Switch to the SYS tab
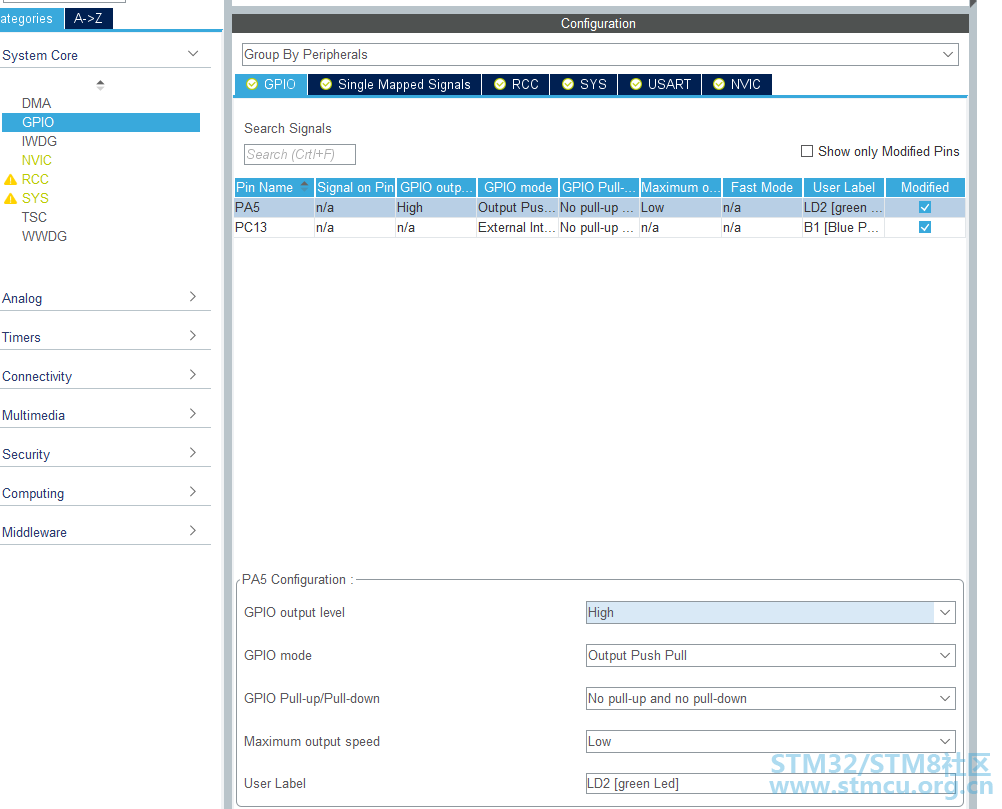 tap(584, 84)
